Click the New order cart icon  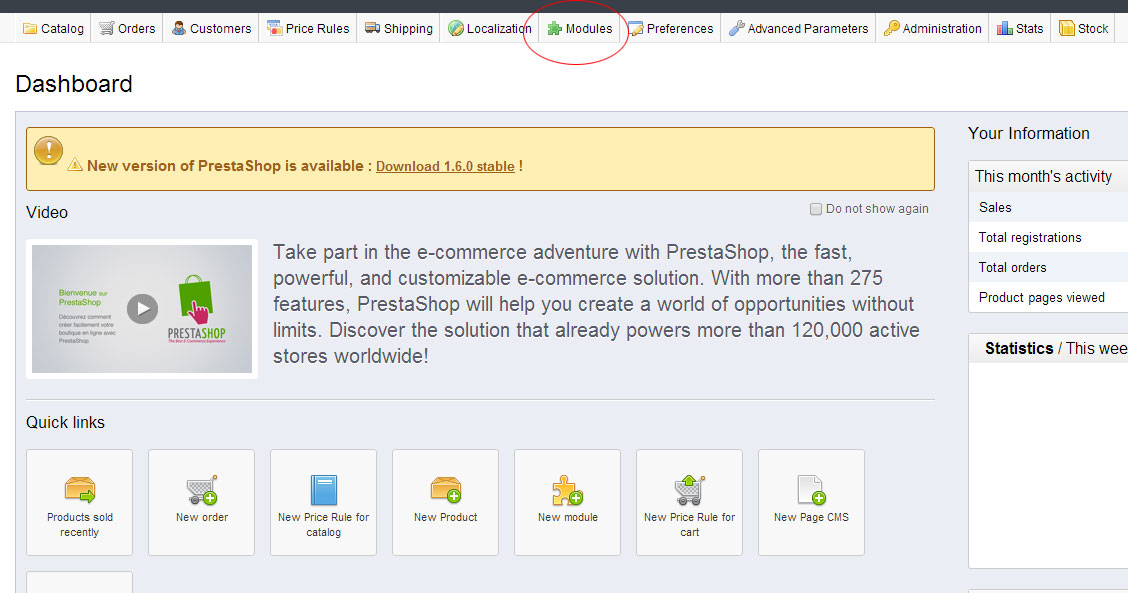point(201,490)
